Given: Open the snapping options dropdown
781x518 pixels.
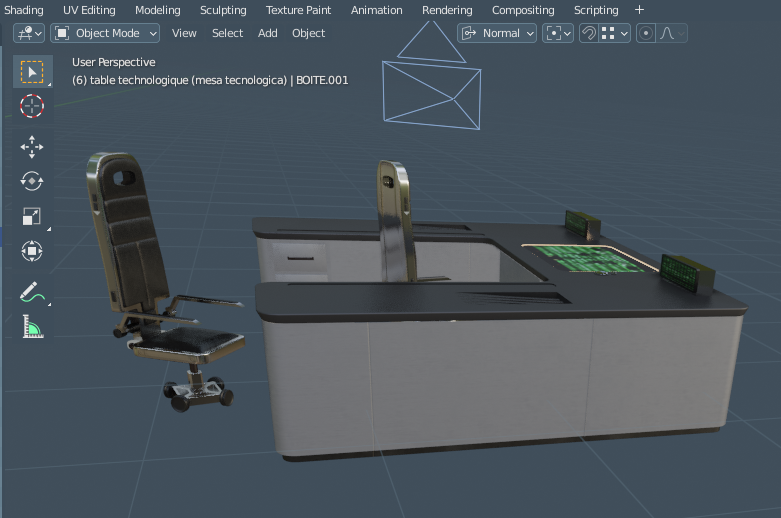Looking at the screenshot, I should [x=615, y=33].
